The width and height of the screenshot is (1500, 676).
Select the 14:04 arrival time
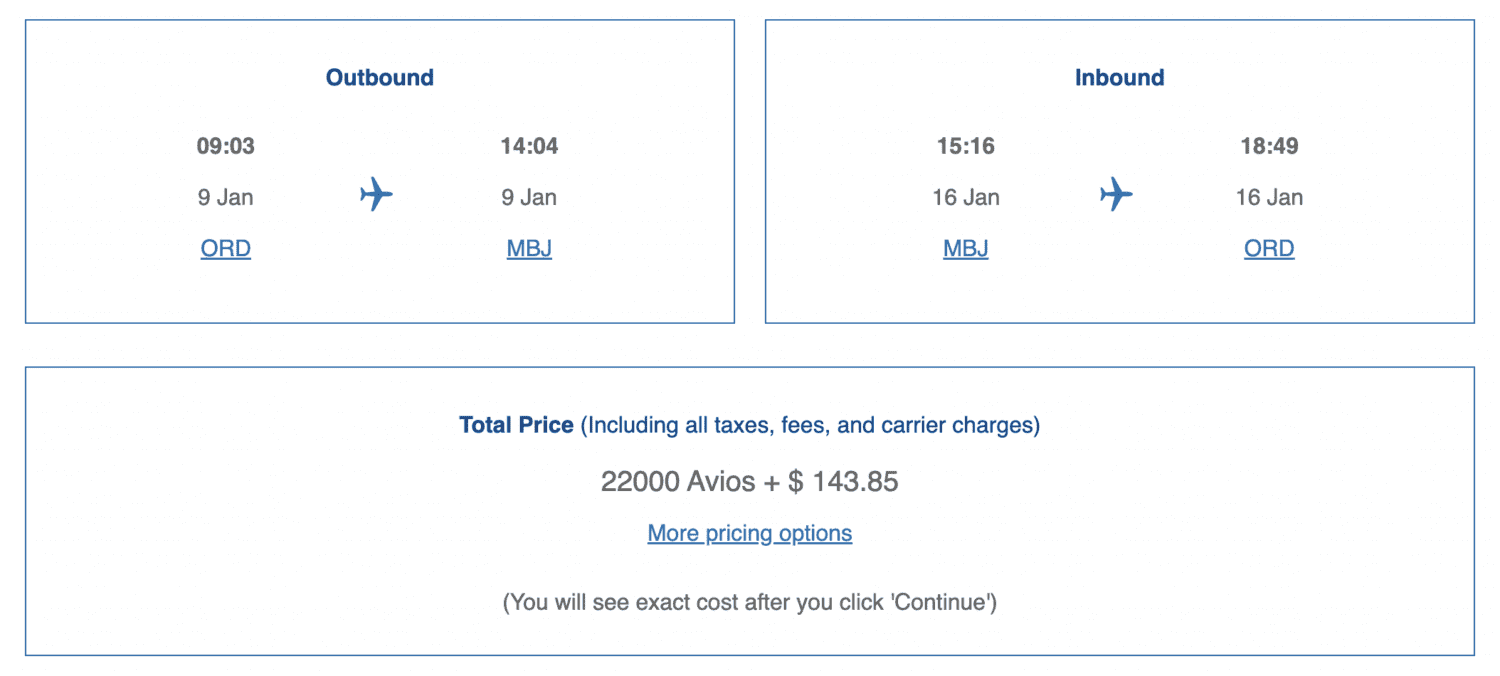[528, 146]
